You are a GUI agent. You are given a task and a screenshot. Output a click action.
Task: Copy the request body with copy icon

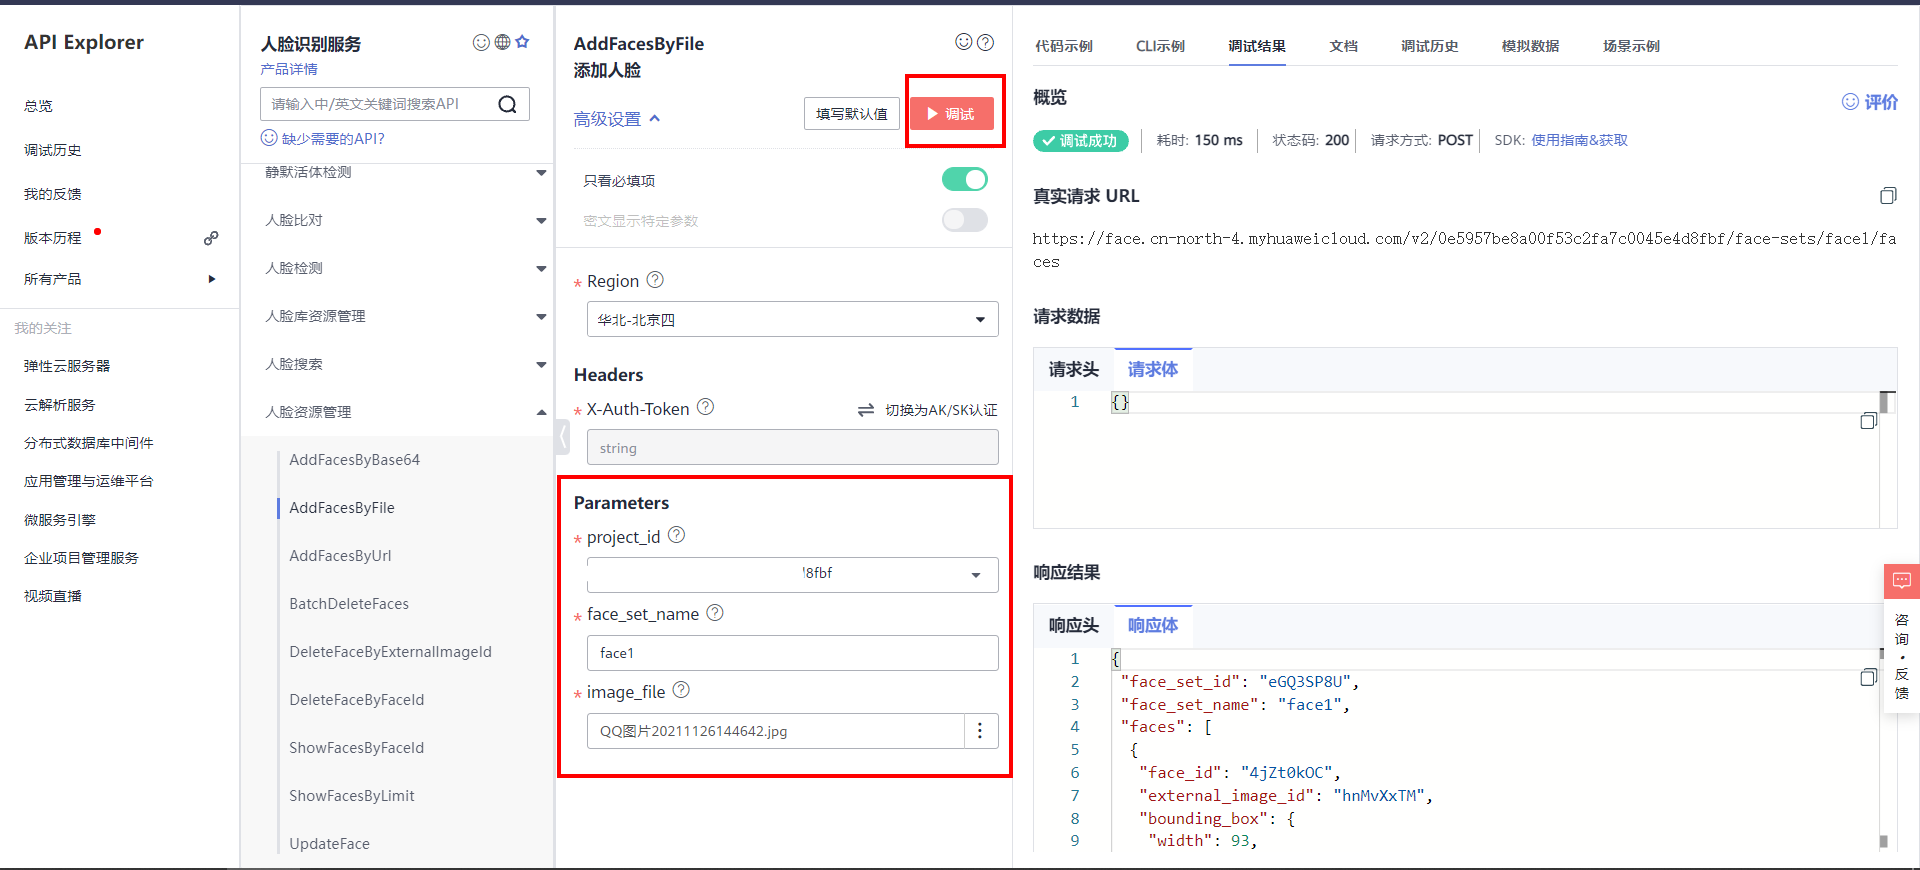(1868, 421)
